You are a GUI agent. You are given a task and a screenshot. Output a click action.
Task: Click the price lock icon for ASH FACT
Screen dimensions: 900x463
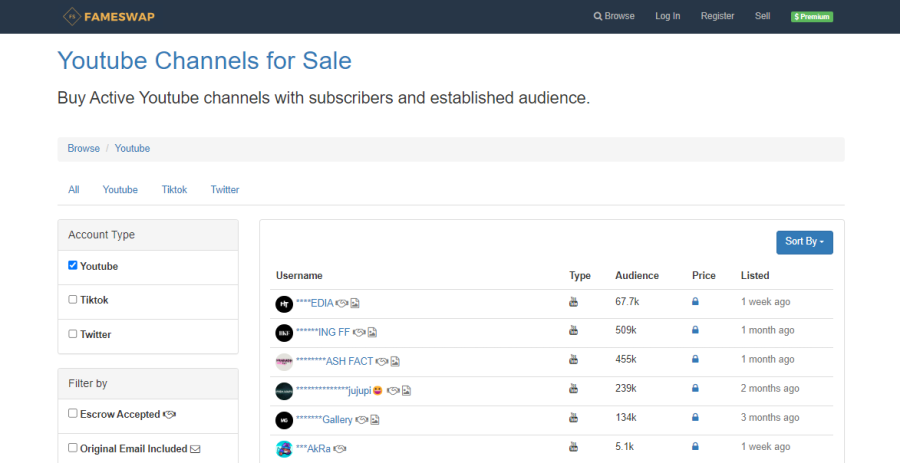tap(695, 359)
